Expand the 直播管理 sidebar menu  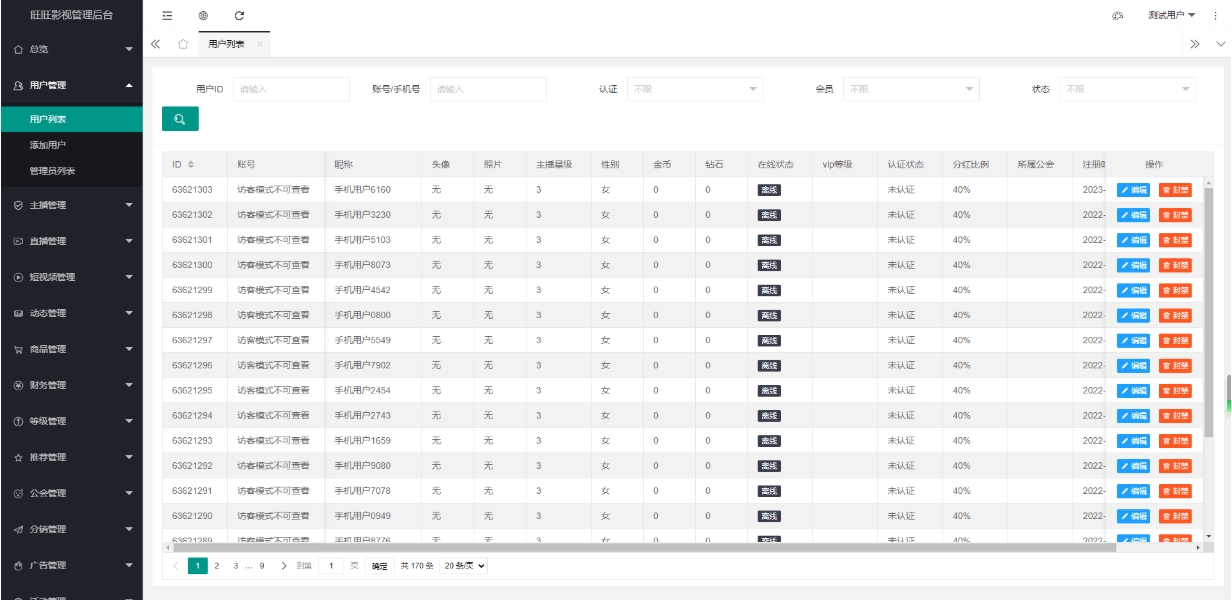pos(71,241)
